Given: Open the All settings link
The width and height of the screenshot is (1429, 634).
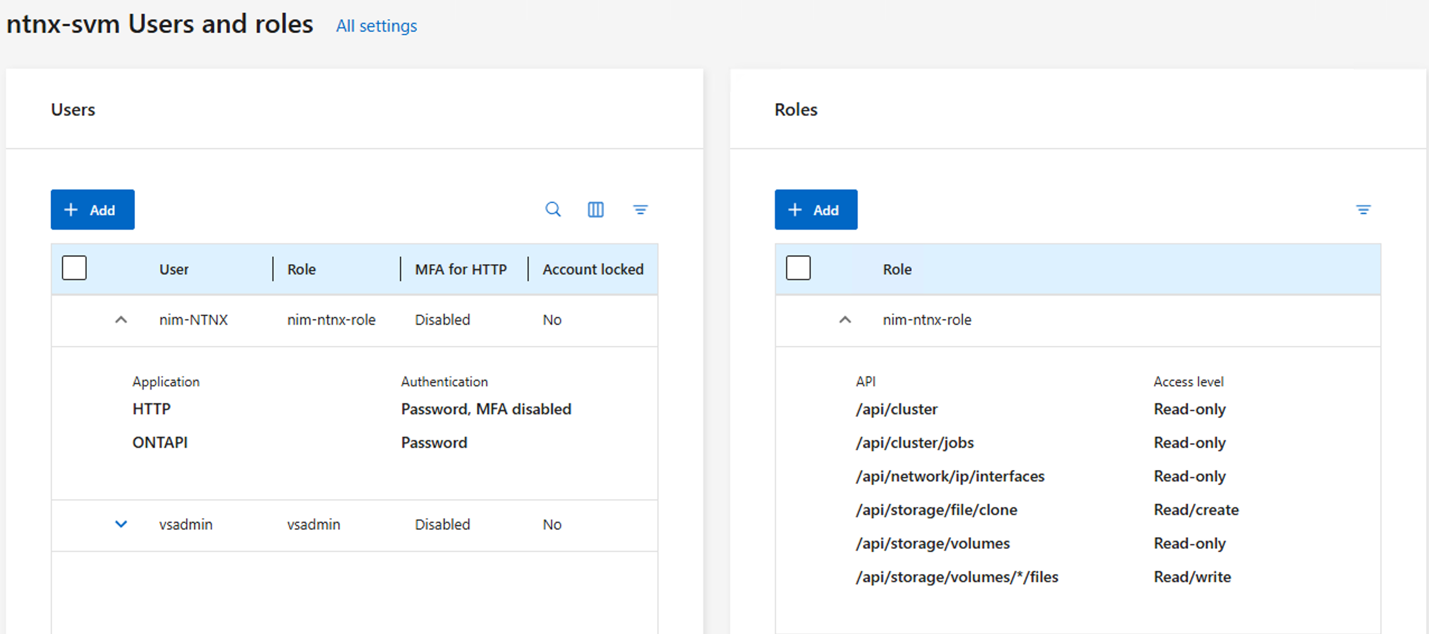Looking at the screenshot, I should [x=376, y=26].
